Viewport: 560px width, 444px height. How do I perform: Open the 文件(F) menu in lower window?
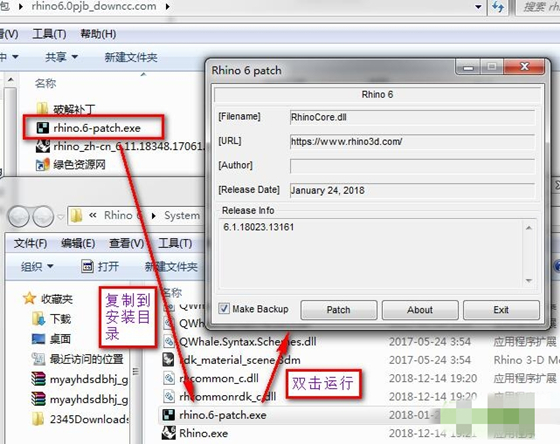point(30,244)
